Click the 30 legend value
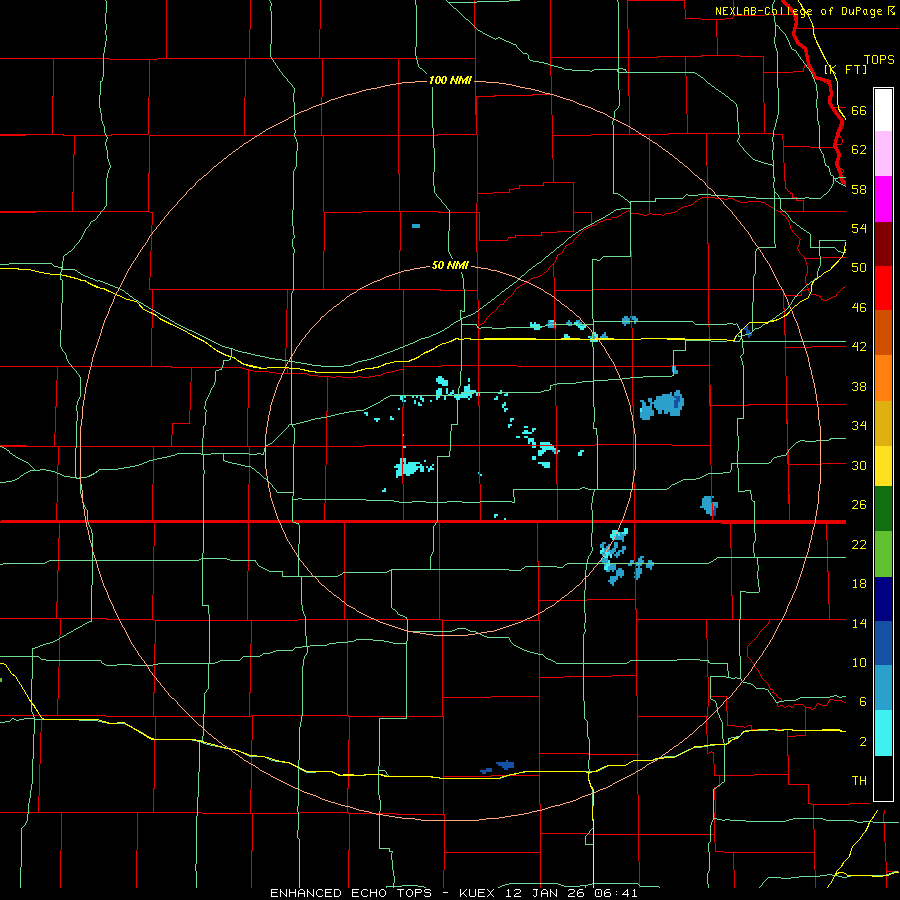This screenshot has height=900, width=900. click(x=859, y=465)
